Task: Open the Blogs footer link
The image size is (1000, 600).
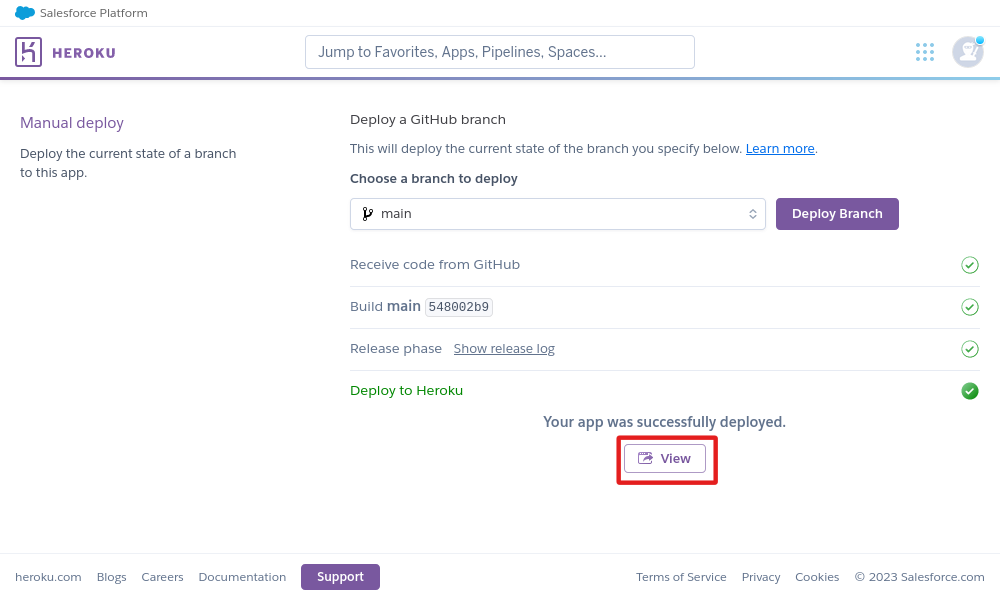Action: 112,577
